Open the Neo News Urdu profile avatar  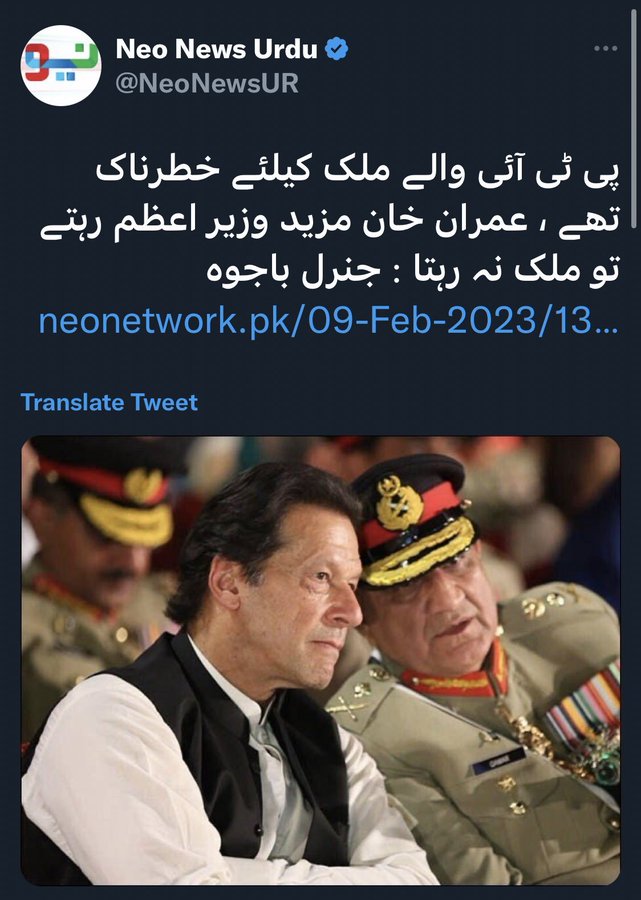(61, 65)
